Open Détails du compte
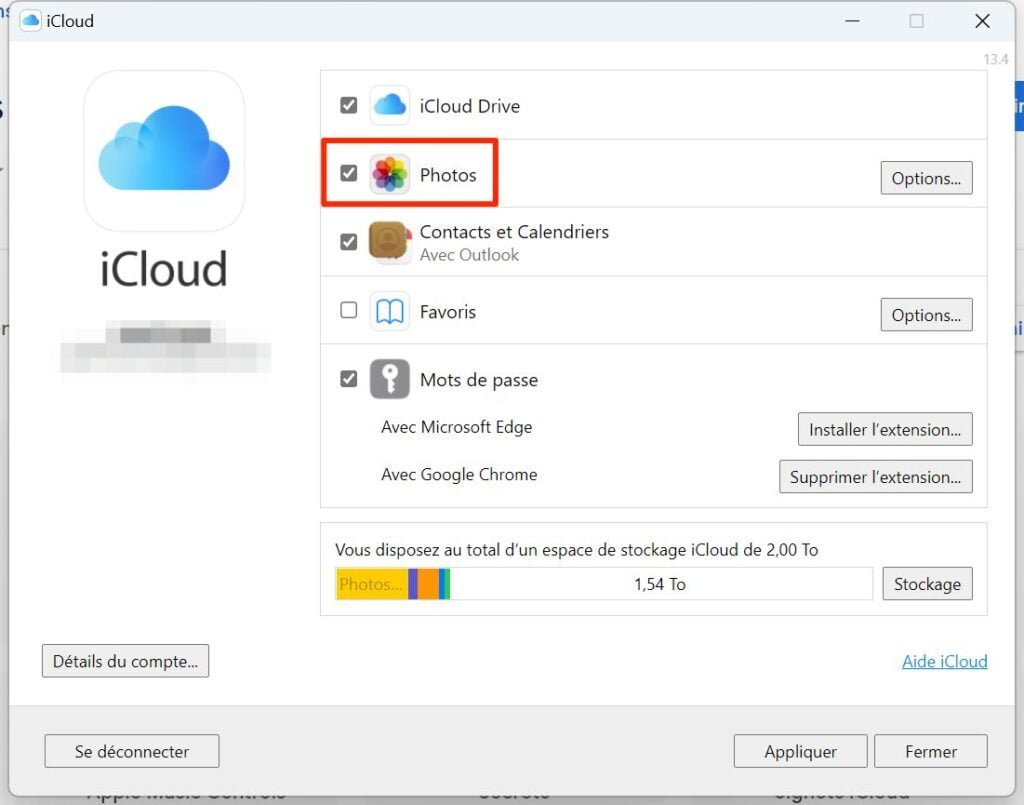The image size is (1024, 805). [x=125, y=661]
